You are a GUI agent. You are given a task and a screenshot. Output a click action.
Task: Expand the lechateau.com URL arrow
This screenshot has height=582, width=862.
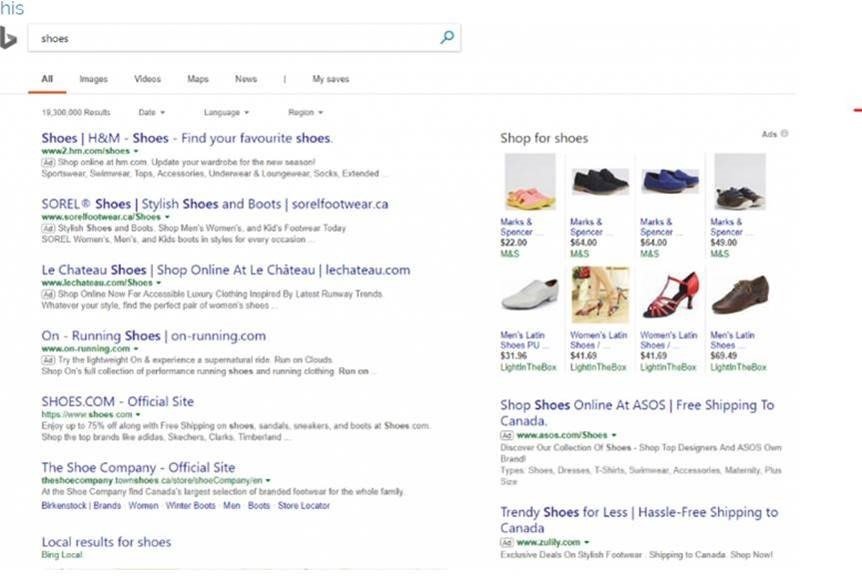coord(158,282)
